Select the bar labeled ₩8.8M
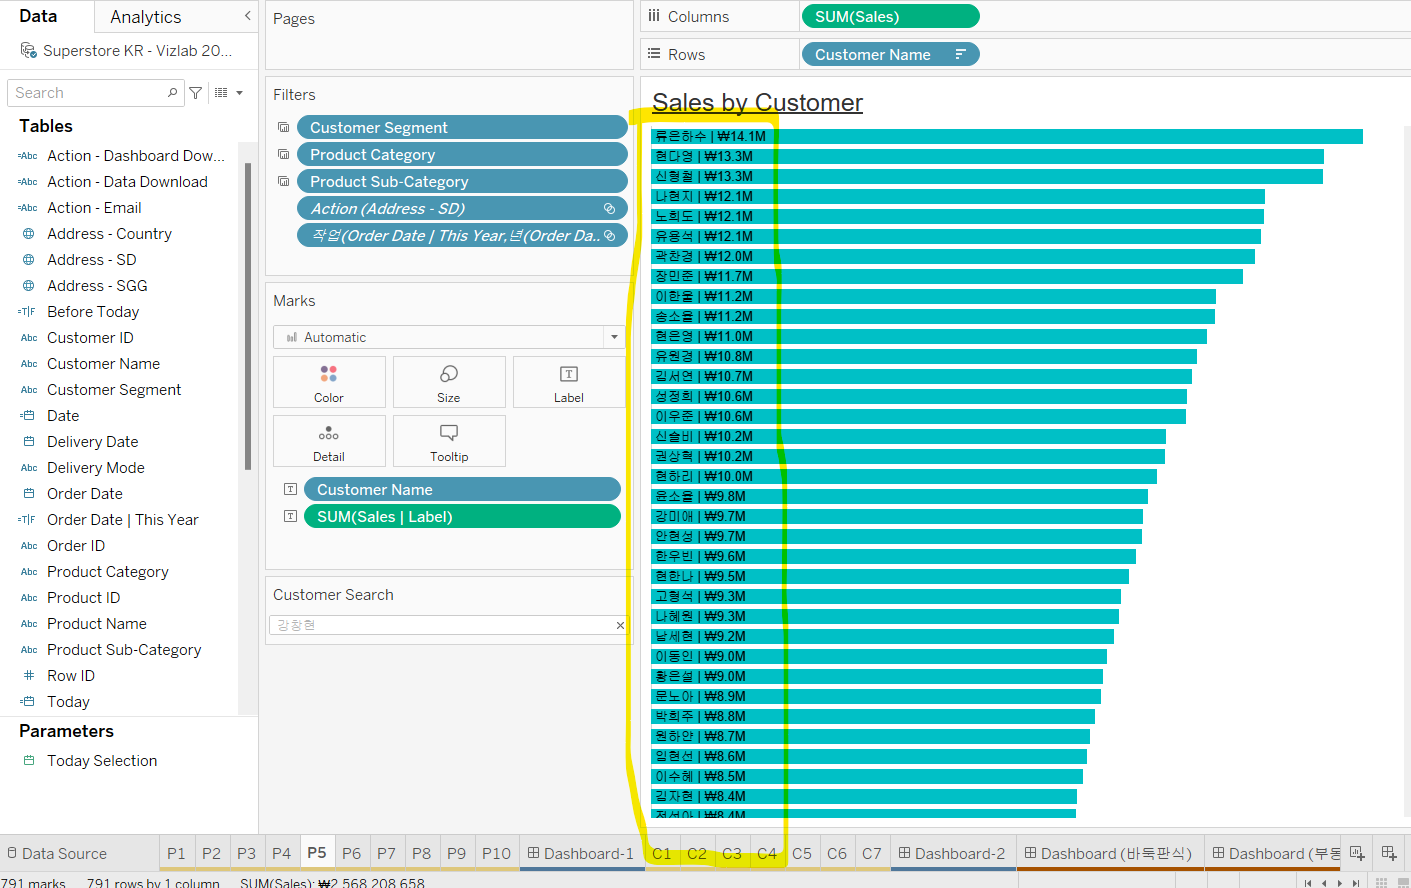 coord(873,716)
